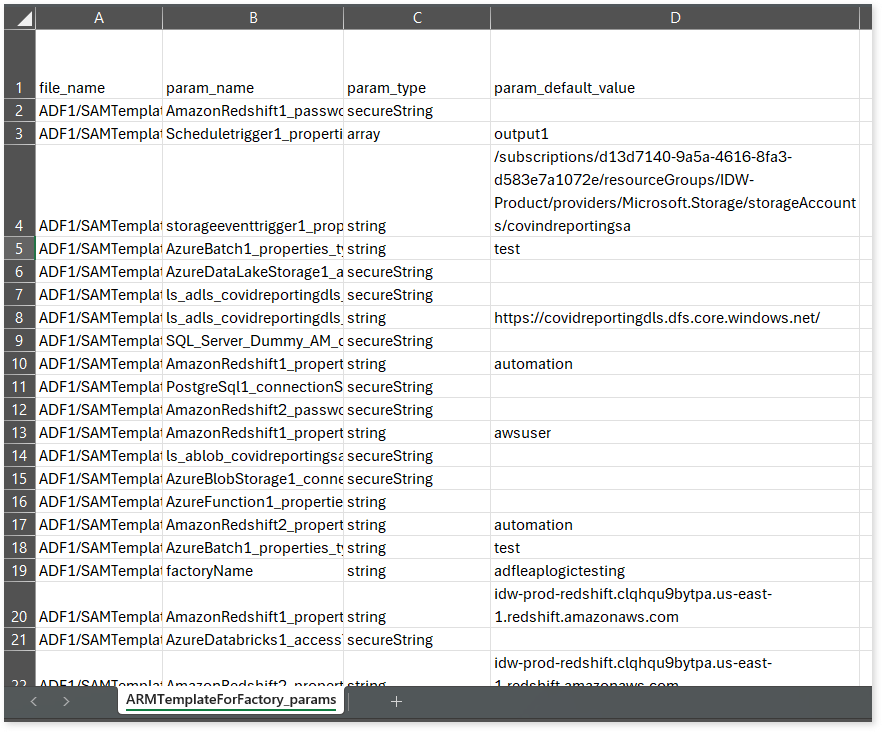
Task: Select the column D header
Action: (675, 17)
